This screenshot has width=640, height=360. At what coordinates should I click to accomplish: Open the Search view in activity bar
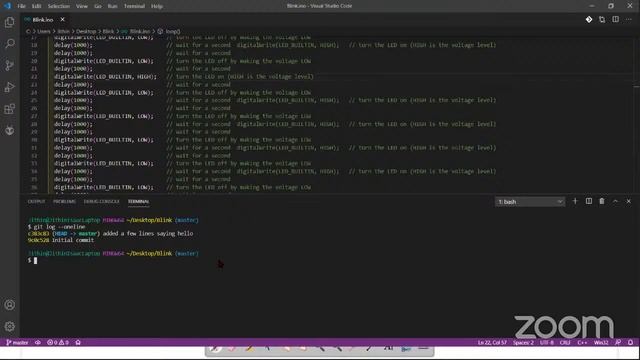[x=10, y=44]
